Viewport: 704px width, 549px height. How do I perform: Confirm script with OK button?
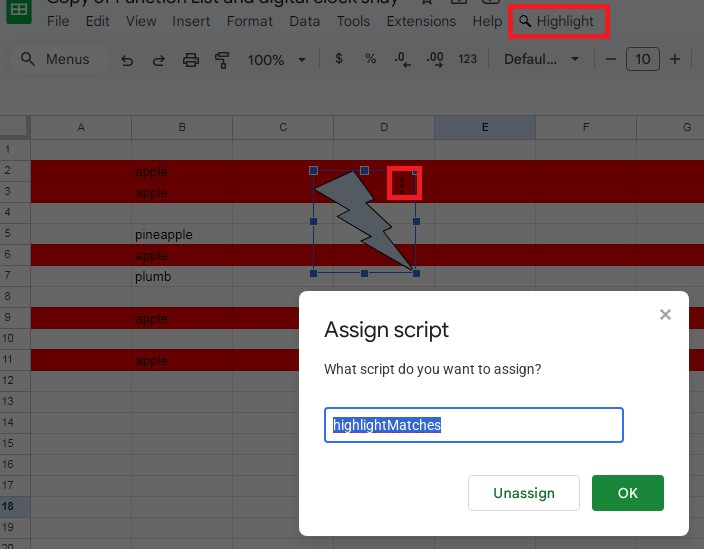pyautogui.click(x=628, y=493)
